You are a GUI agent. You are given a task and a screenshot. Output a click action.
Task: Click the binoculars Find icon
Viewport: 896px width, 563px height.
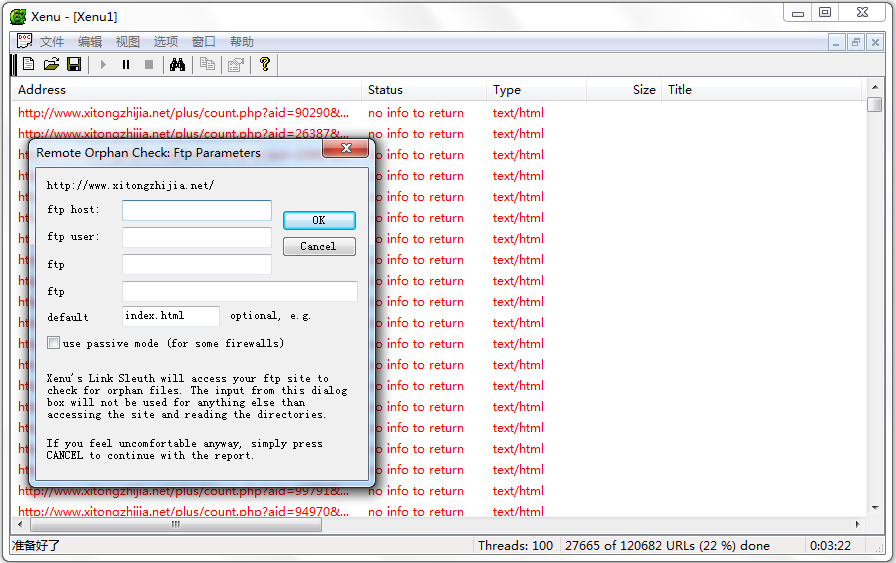pyautogui.click(x=177, y=65)
